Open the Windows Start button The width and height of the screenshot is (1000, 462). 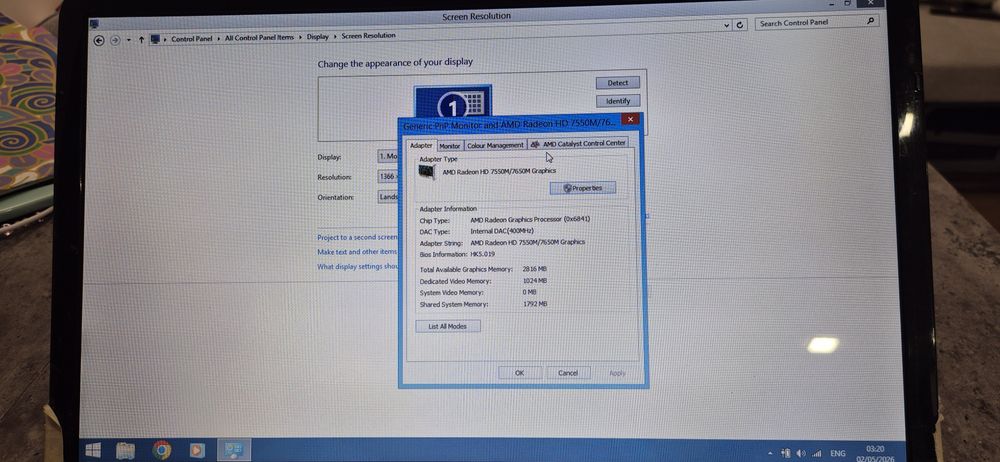93,451
